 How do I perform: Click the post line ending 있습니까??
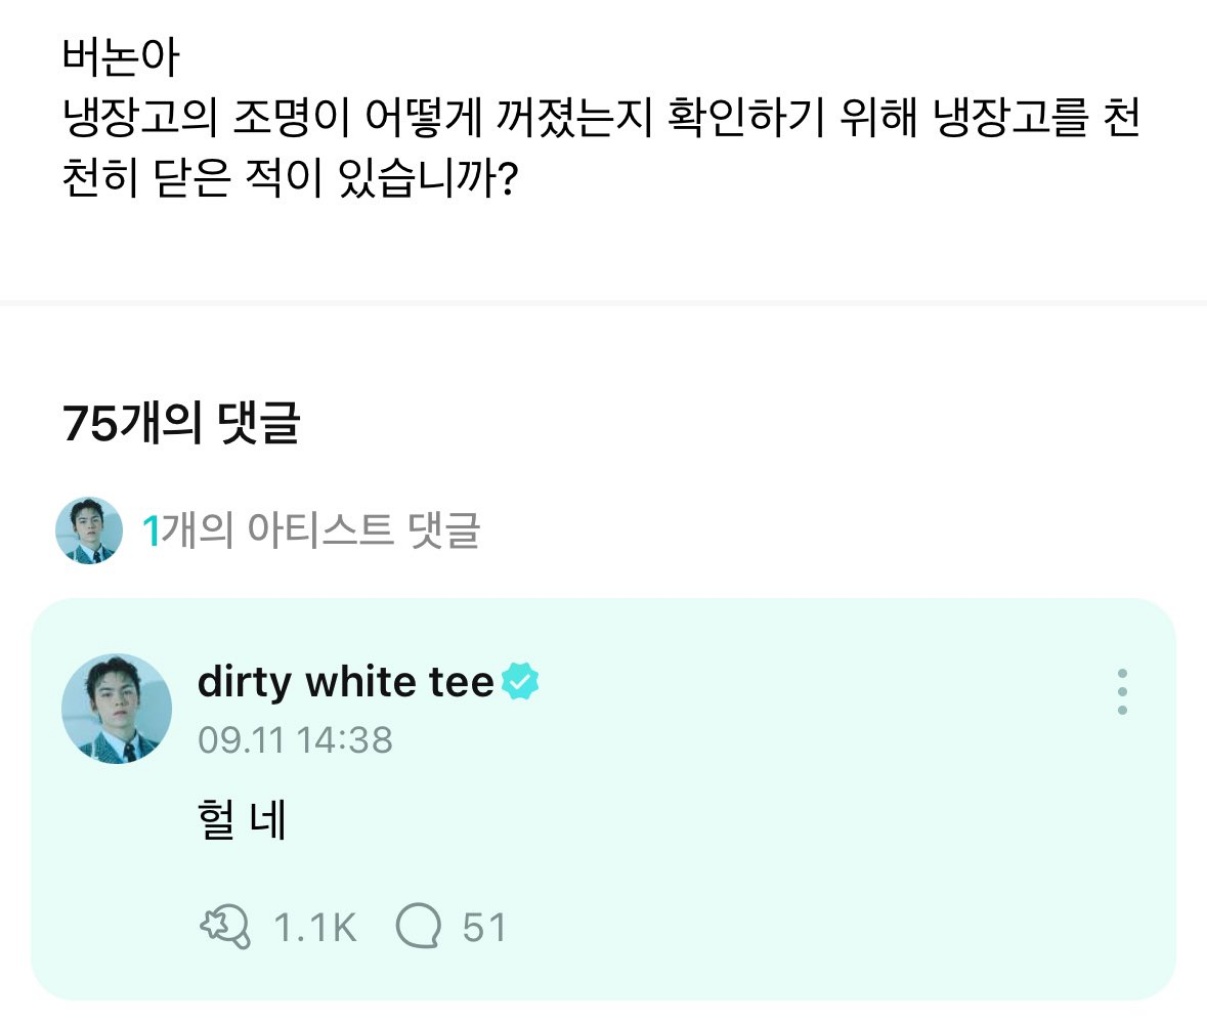(288, 180)
